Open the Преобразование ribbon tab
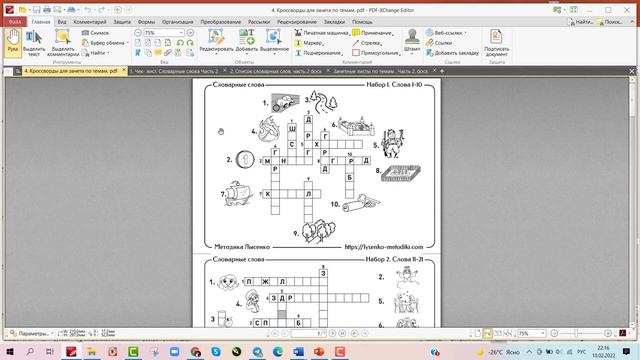Screen dimensions: 640x360 click(x=220, y=22)
